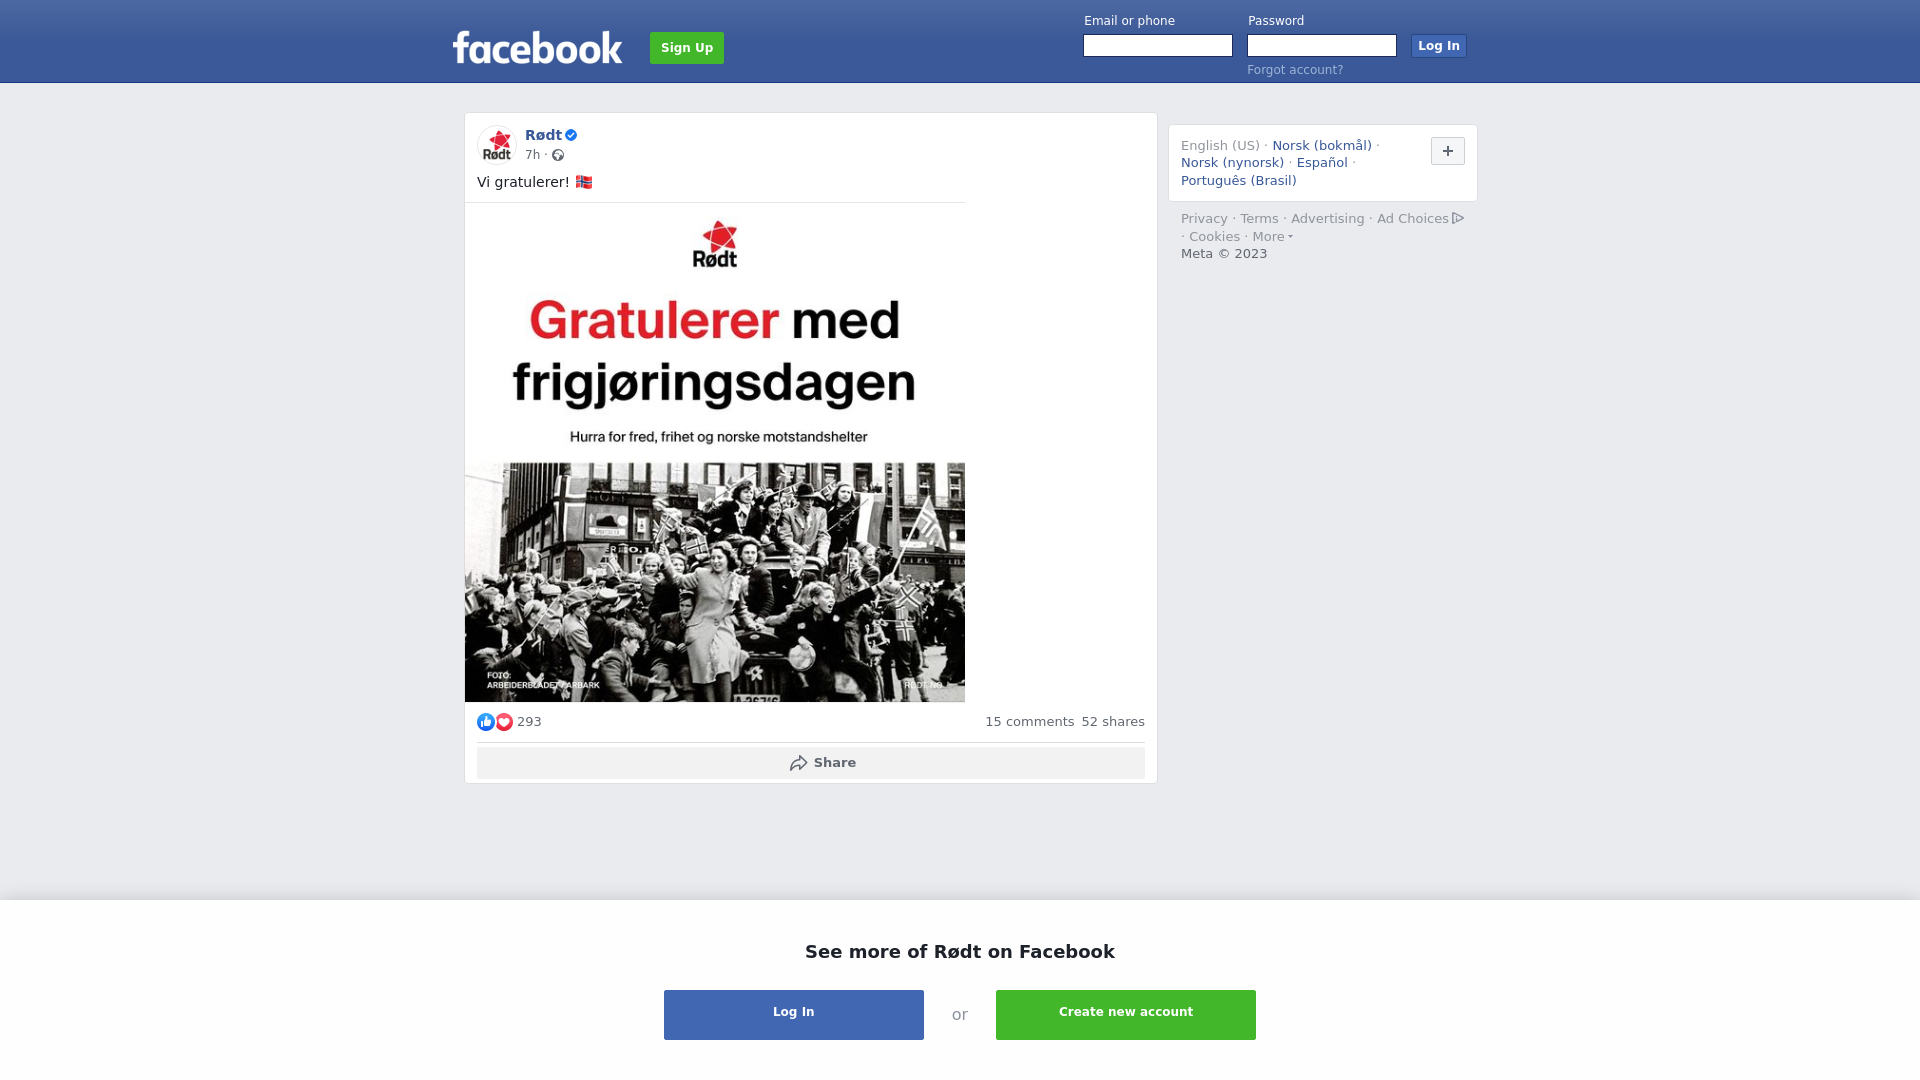Open Rødt profile picture avatar
Viewport: 1920px width, 1080px height.
pos(497,145)
